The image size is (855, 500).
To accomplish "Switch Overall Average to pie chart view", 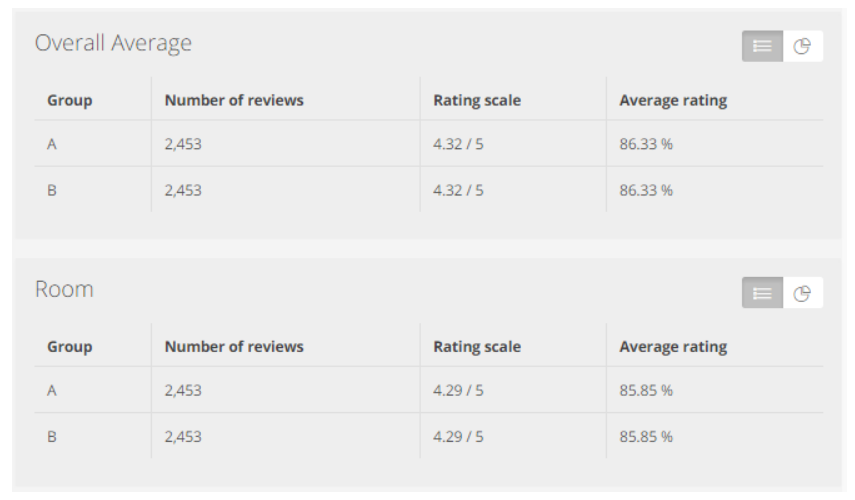I will [x=803, y=46].
